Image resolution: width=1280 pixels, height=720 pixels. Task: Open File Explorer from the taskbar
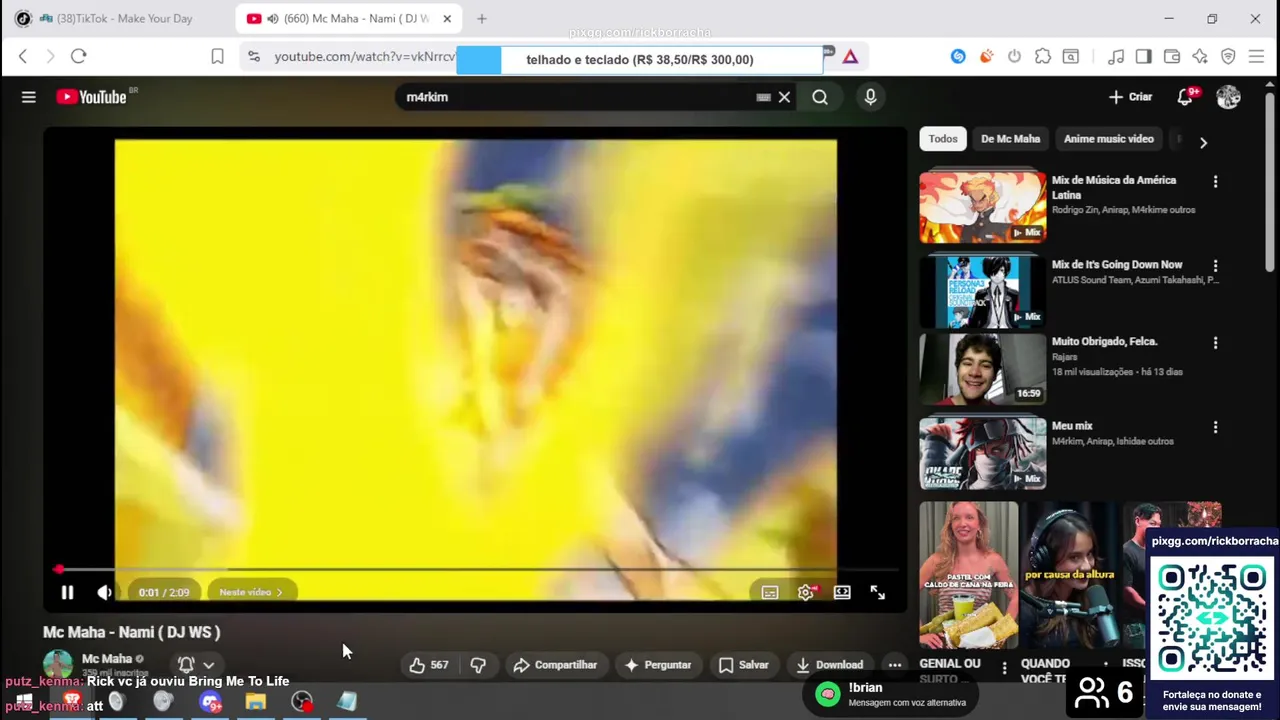point(256,702)
